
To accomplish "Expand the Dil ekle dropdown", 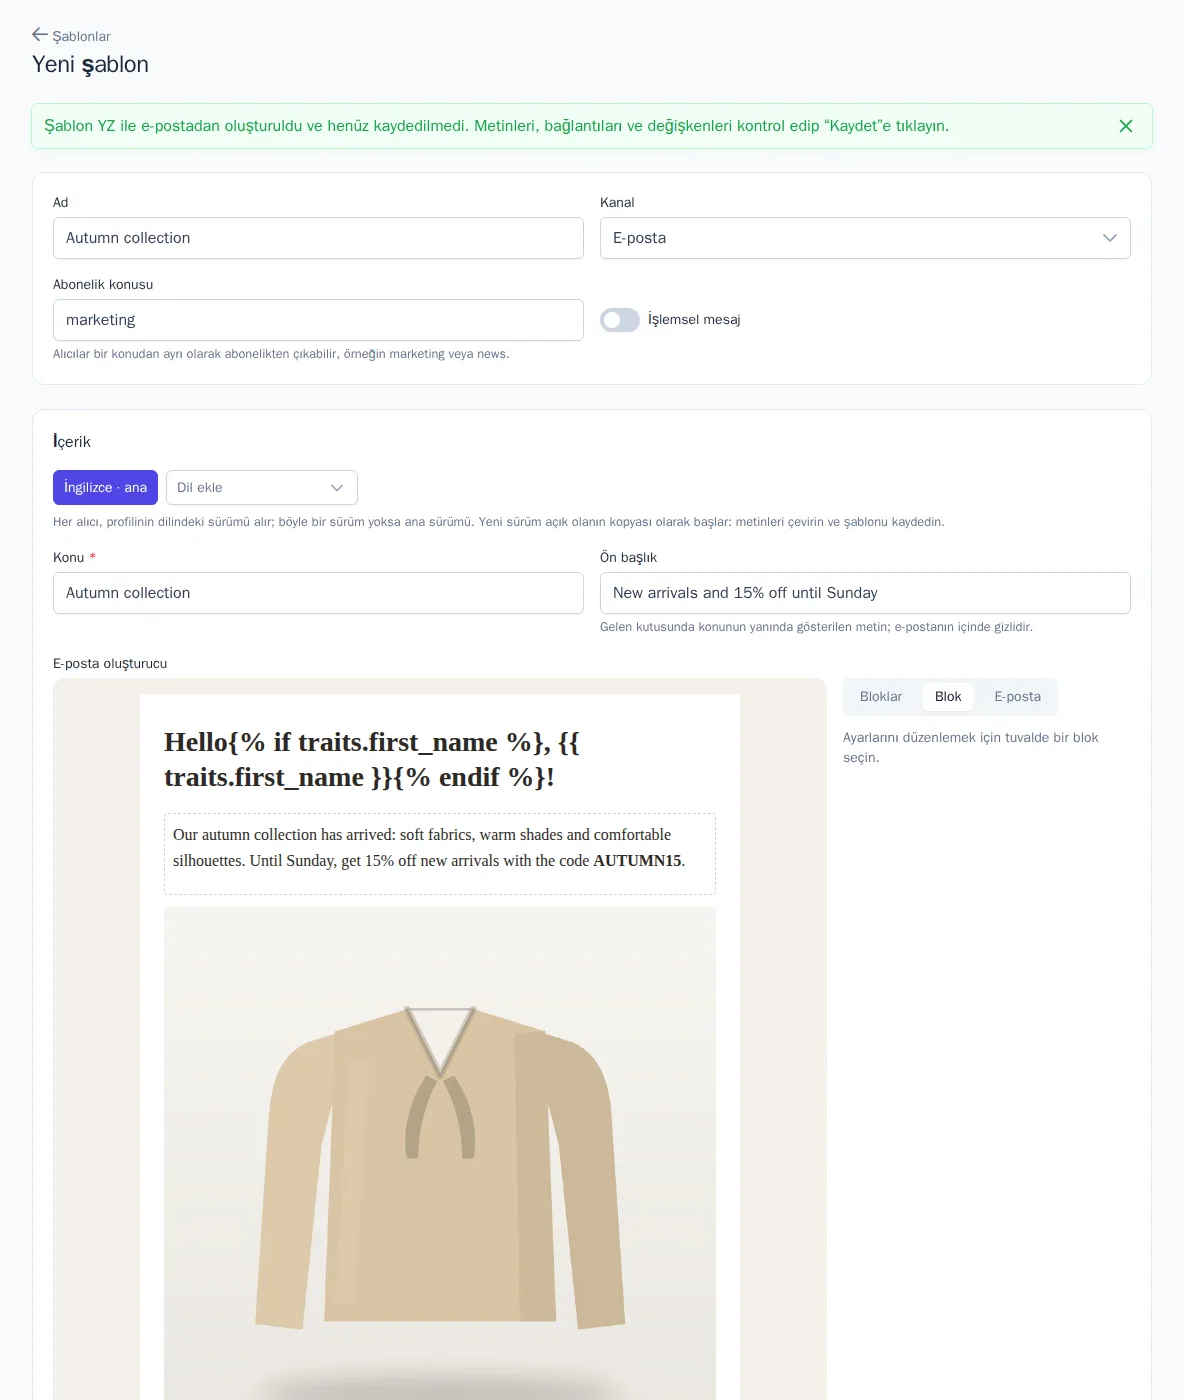I will click(262, 488).
